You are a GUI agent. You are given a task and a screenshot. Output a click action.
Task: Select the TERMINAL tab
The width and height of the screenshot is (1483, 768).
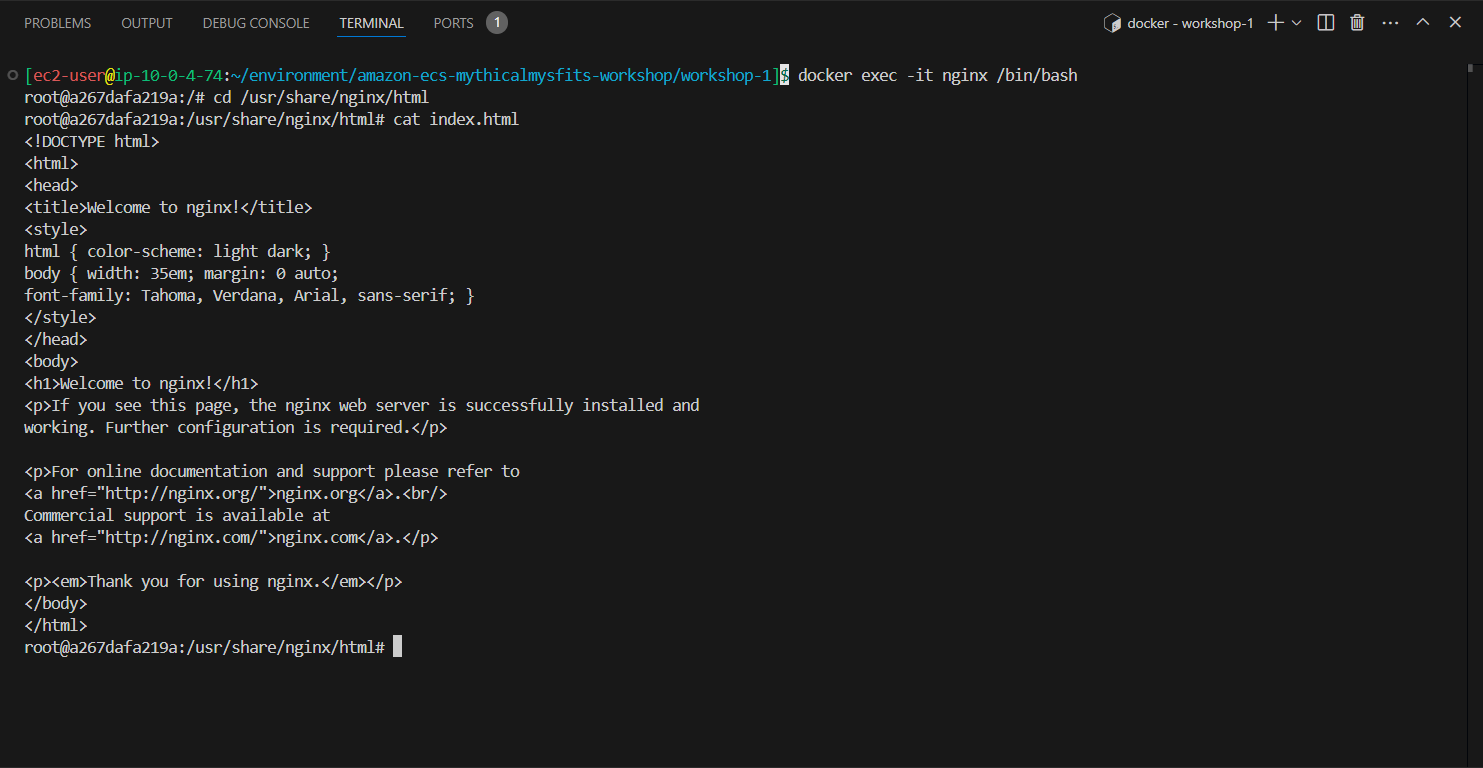click(x=371, y=23)
